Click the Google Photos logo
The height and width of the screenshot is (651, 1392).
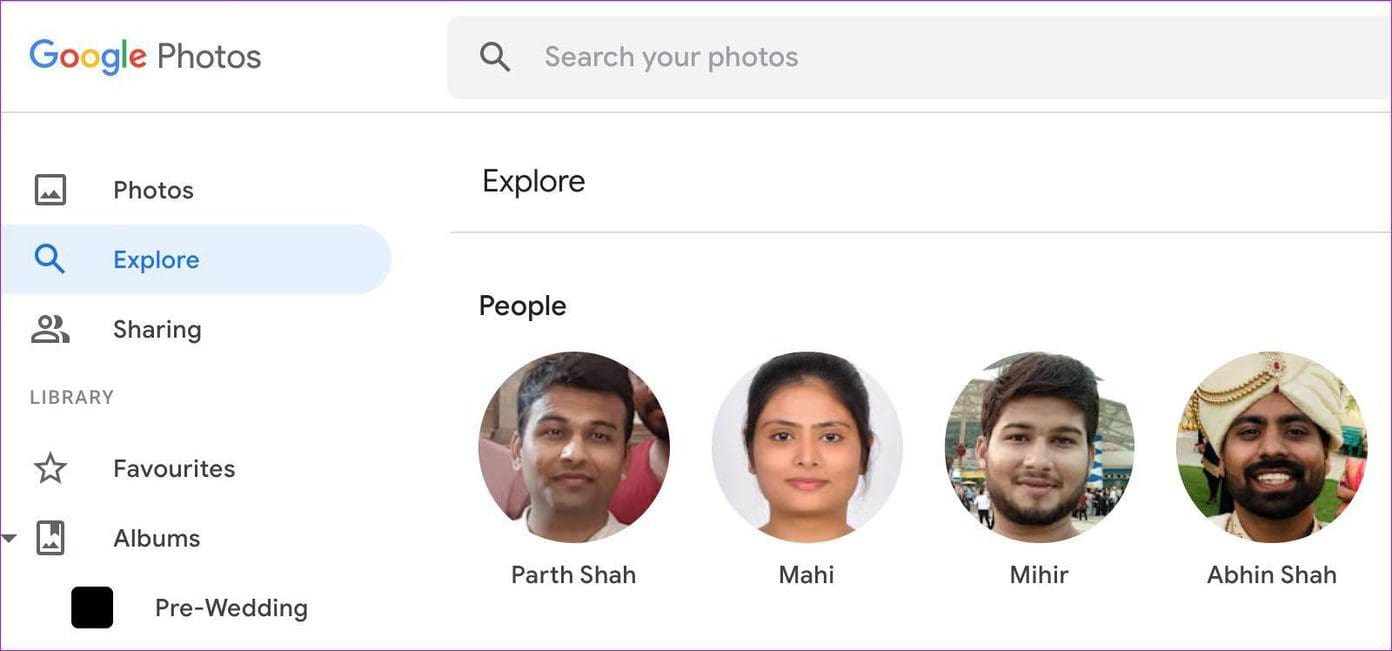[144, 57]
